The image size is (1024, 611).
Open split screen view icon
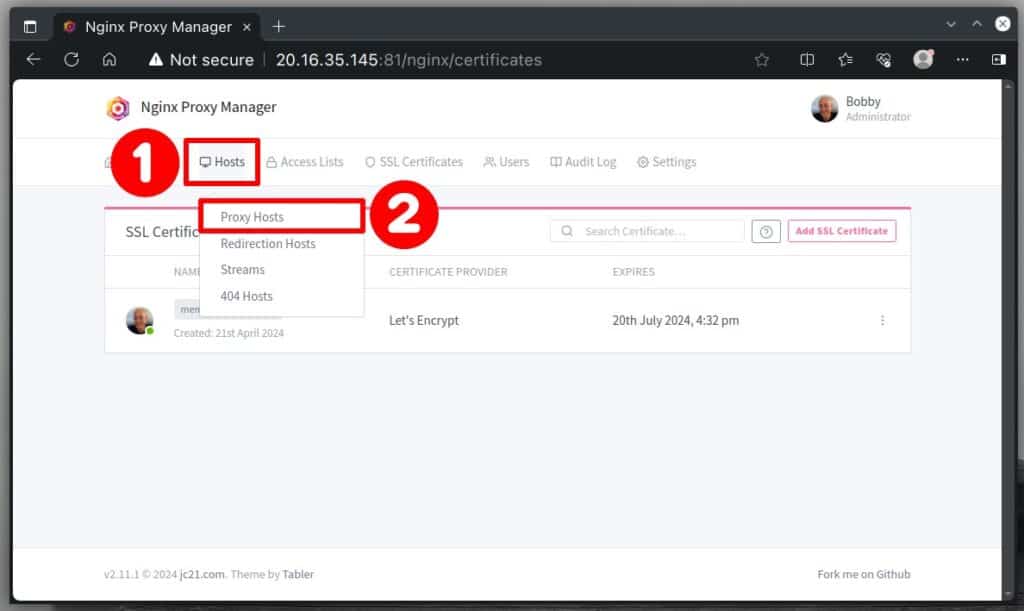pos(807,60)
